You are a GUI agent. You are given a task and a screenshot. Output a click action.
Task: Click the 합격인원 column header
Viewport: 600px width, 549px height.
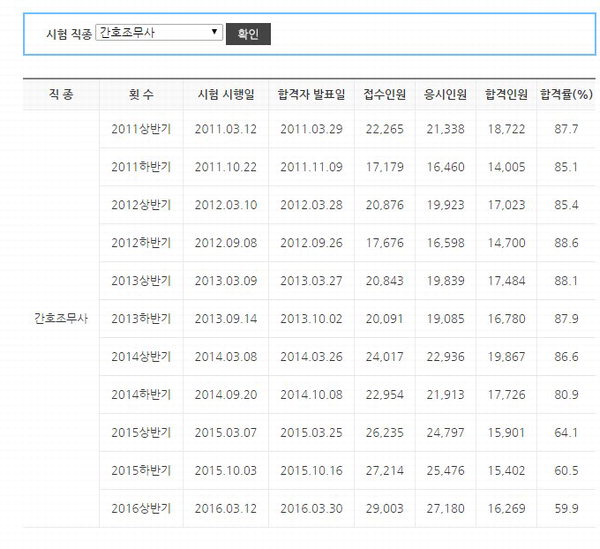[x=506, y=94]
